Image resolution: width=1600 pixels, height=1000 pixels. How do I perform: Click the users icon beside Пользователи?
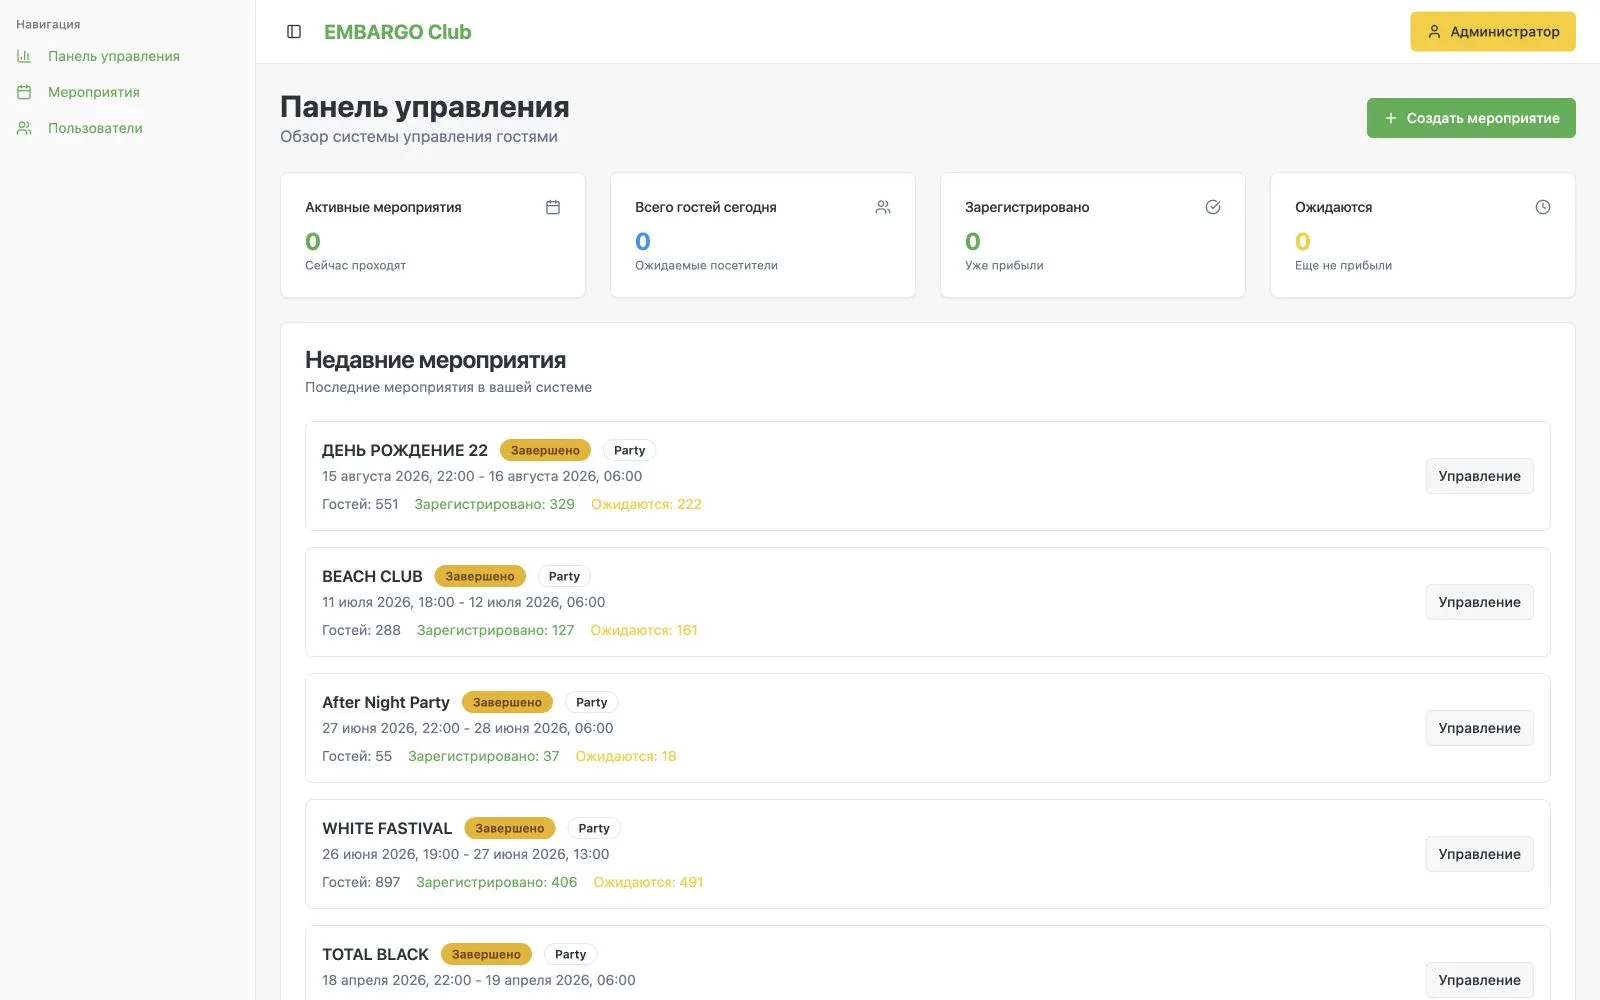coord(24,128)
